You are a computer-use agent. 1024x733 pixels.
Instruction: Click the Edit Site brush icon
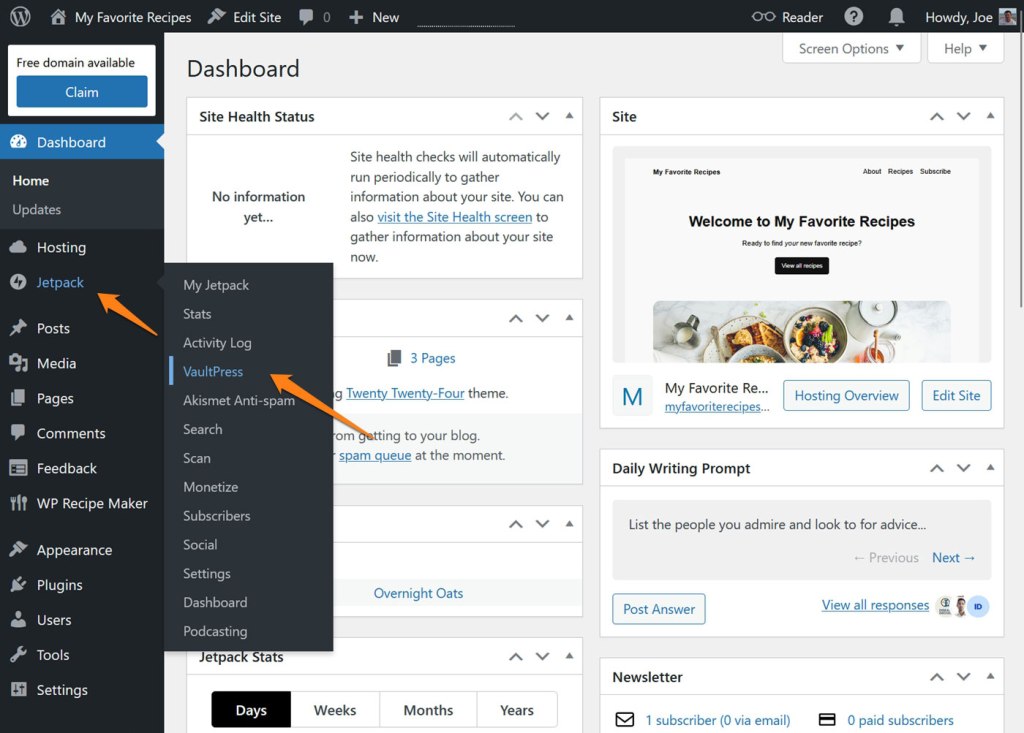coord(216,17)
